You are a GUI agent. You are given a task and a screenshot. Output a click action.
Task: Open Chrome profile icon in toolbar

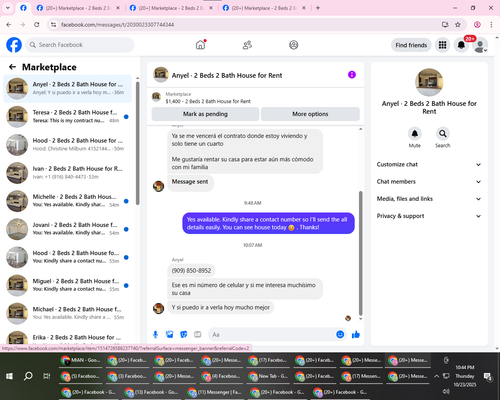pos(477,24)
